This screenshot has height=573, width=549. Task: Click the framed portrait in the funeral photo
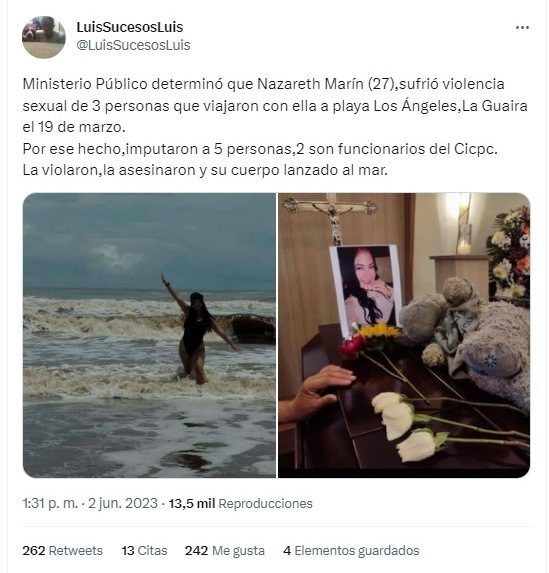pos(366,289)
